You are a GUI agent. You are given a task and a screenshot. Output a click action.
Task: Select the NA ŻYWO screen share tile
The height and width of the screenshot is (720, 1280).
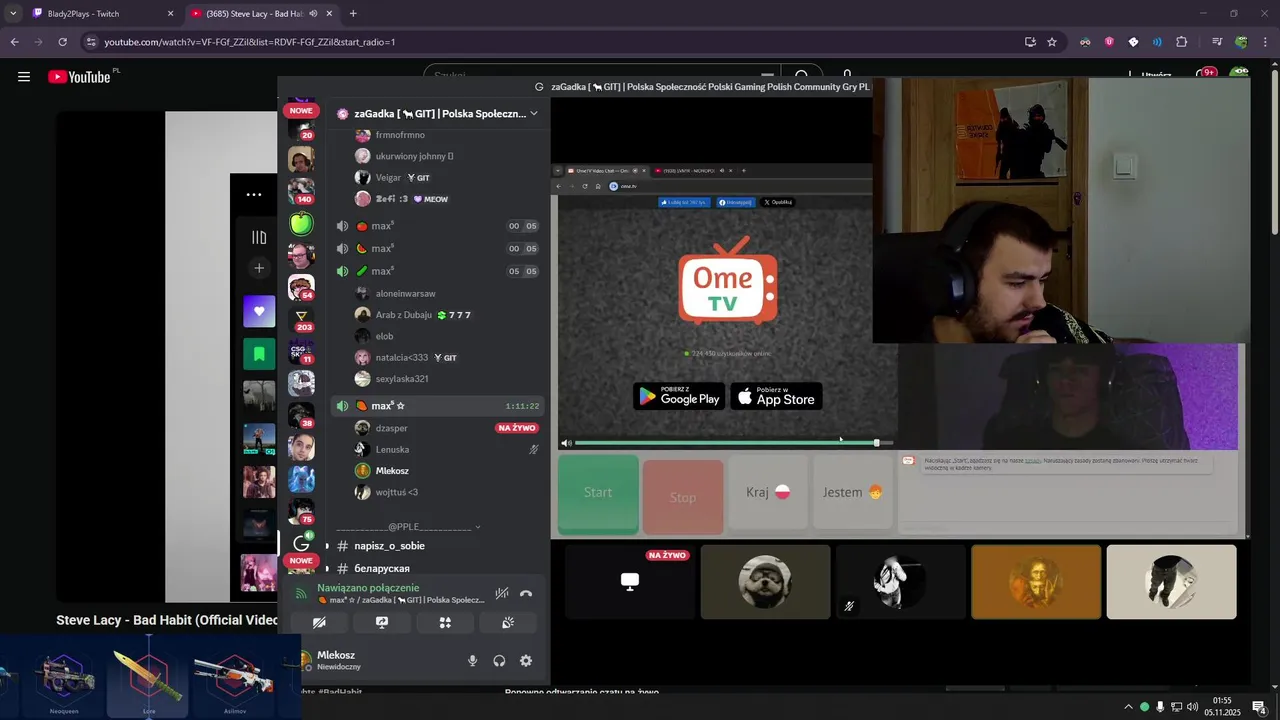coord(630,581)
